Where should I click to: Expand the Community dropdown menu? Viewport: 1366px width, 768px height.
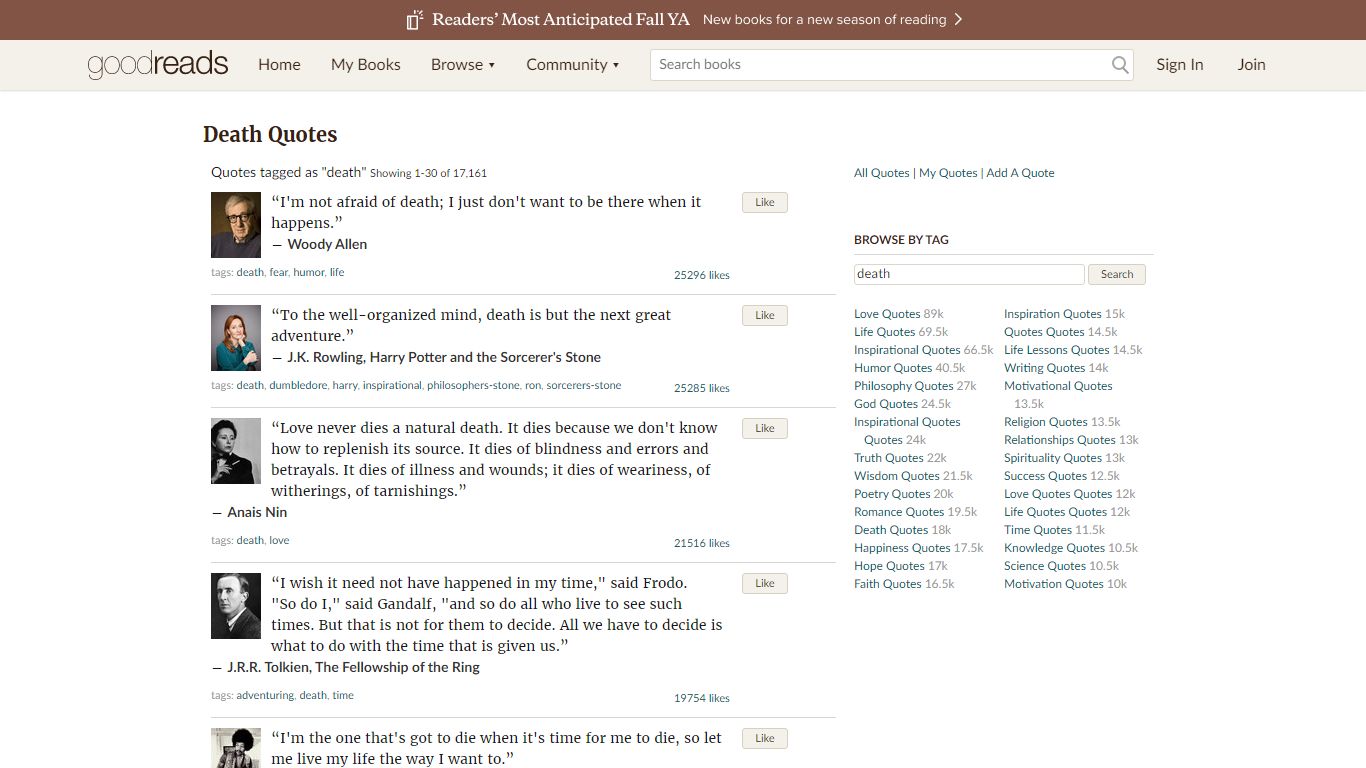(573, 65)
